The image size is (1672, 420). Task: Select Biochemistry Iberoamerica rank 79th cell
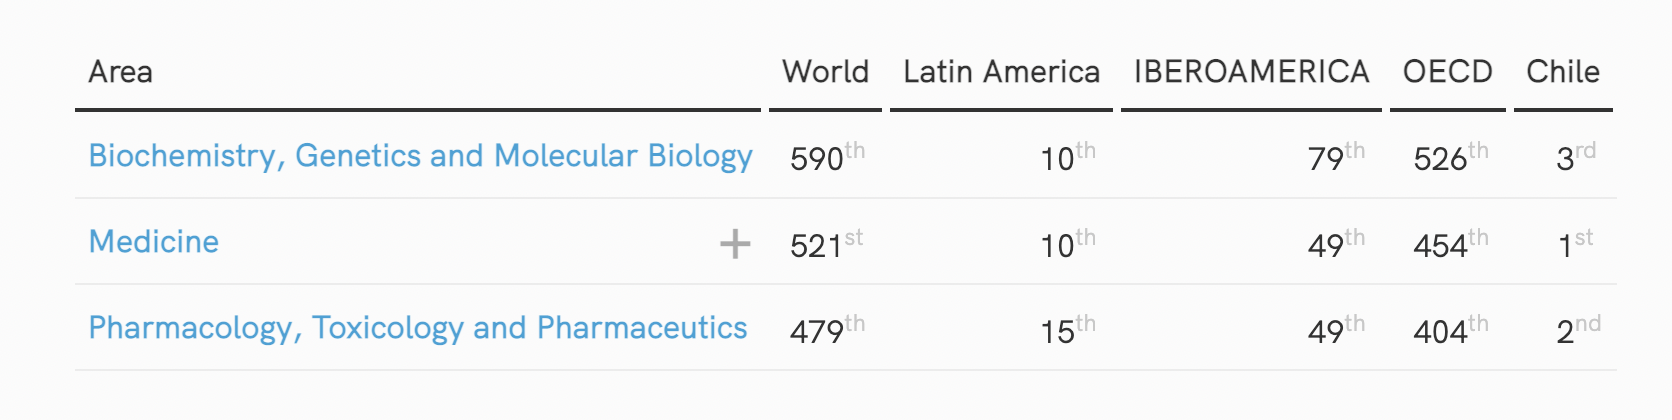click(1336, 157)
